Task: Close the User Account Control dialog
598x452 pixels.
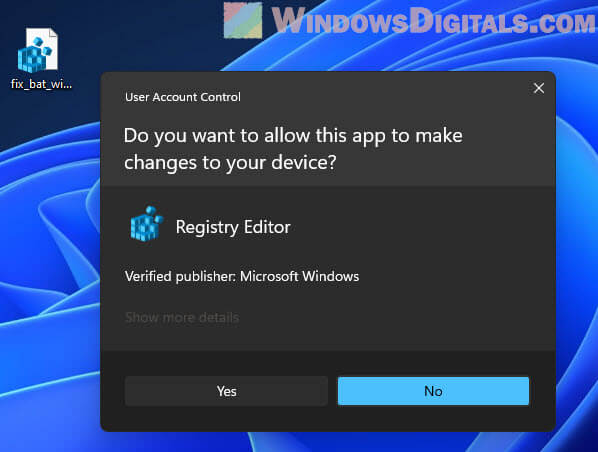Action: [x=539, y=88]
